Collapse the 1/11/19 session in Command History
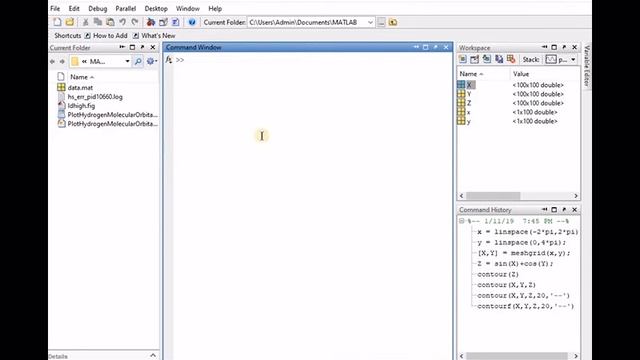Screen dimensions: 640x360 click(x=462, y=221)
